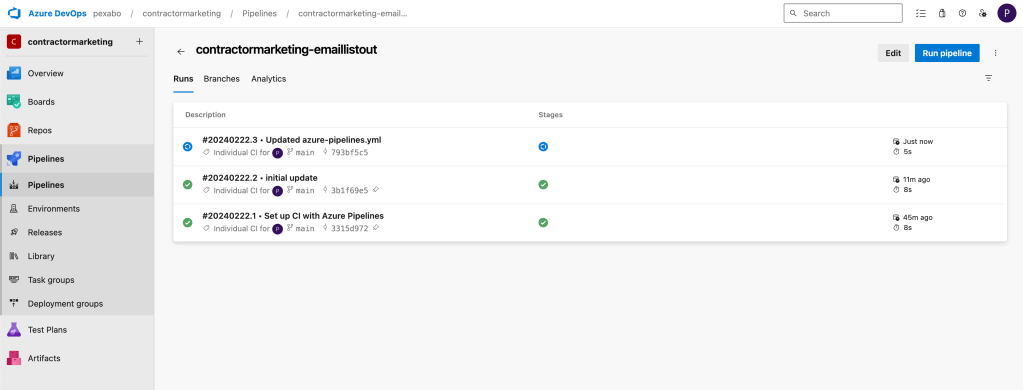Click the Stages column header
1023x390 pixels.
coord(551,115)
